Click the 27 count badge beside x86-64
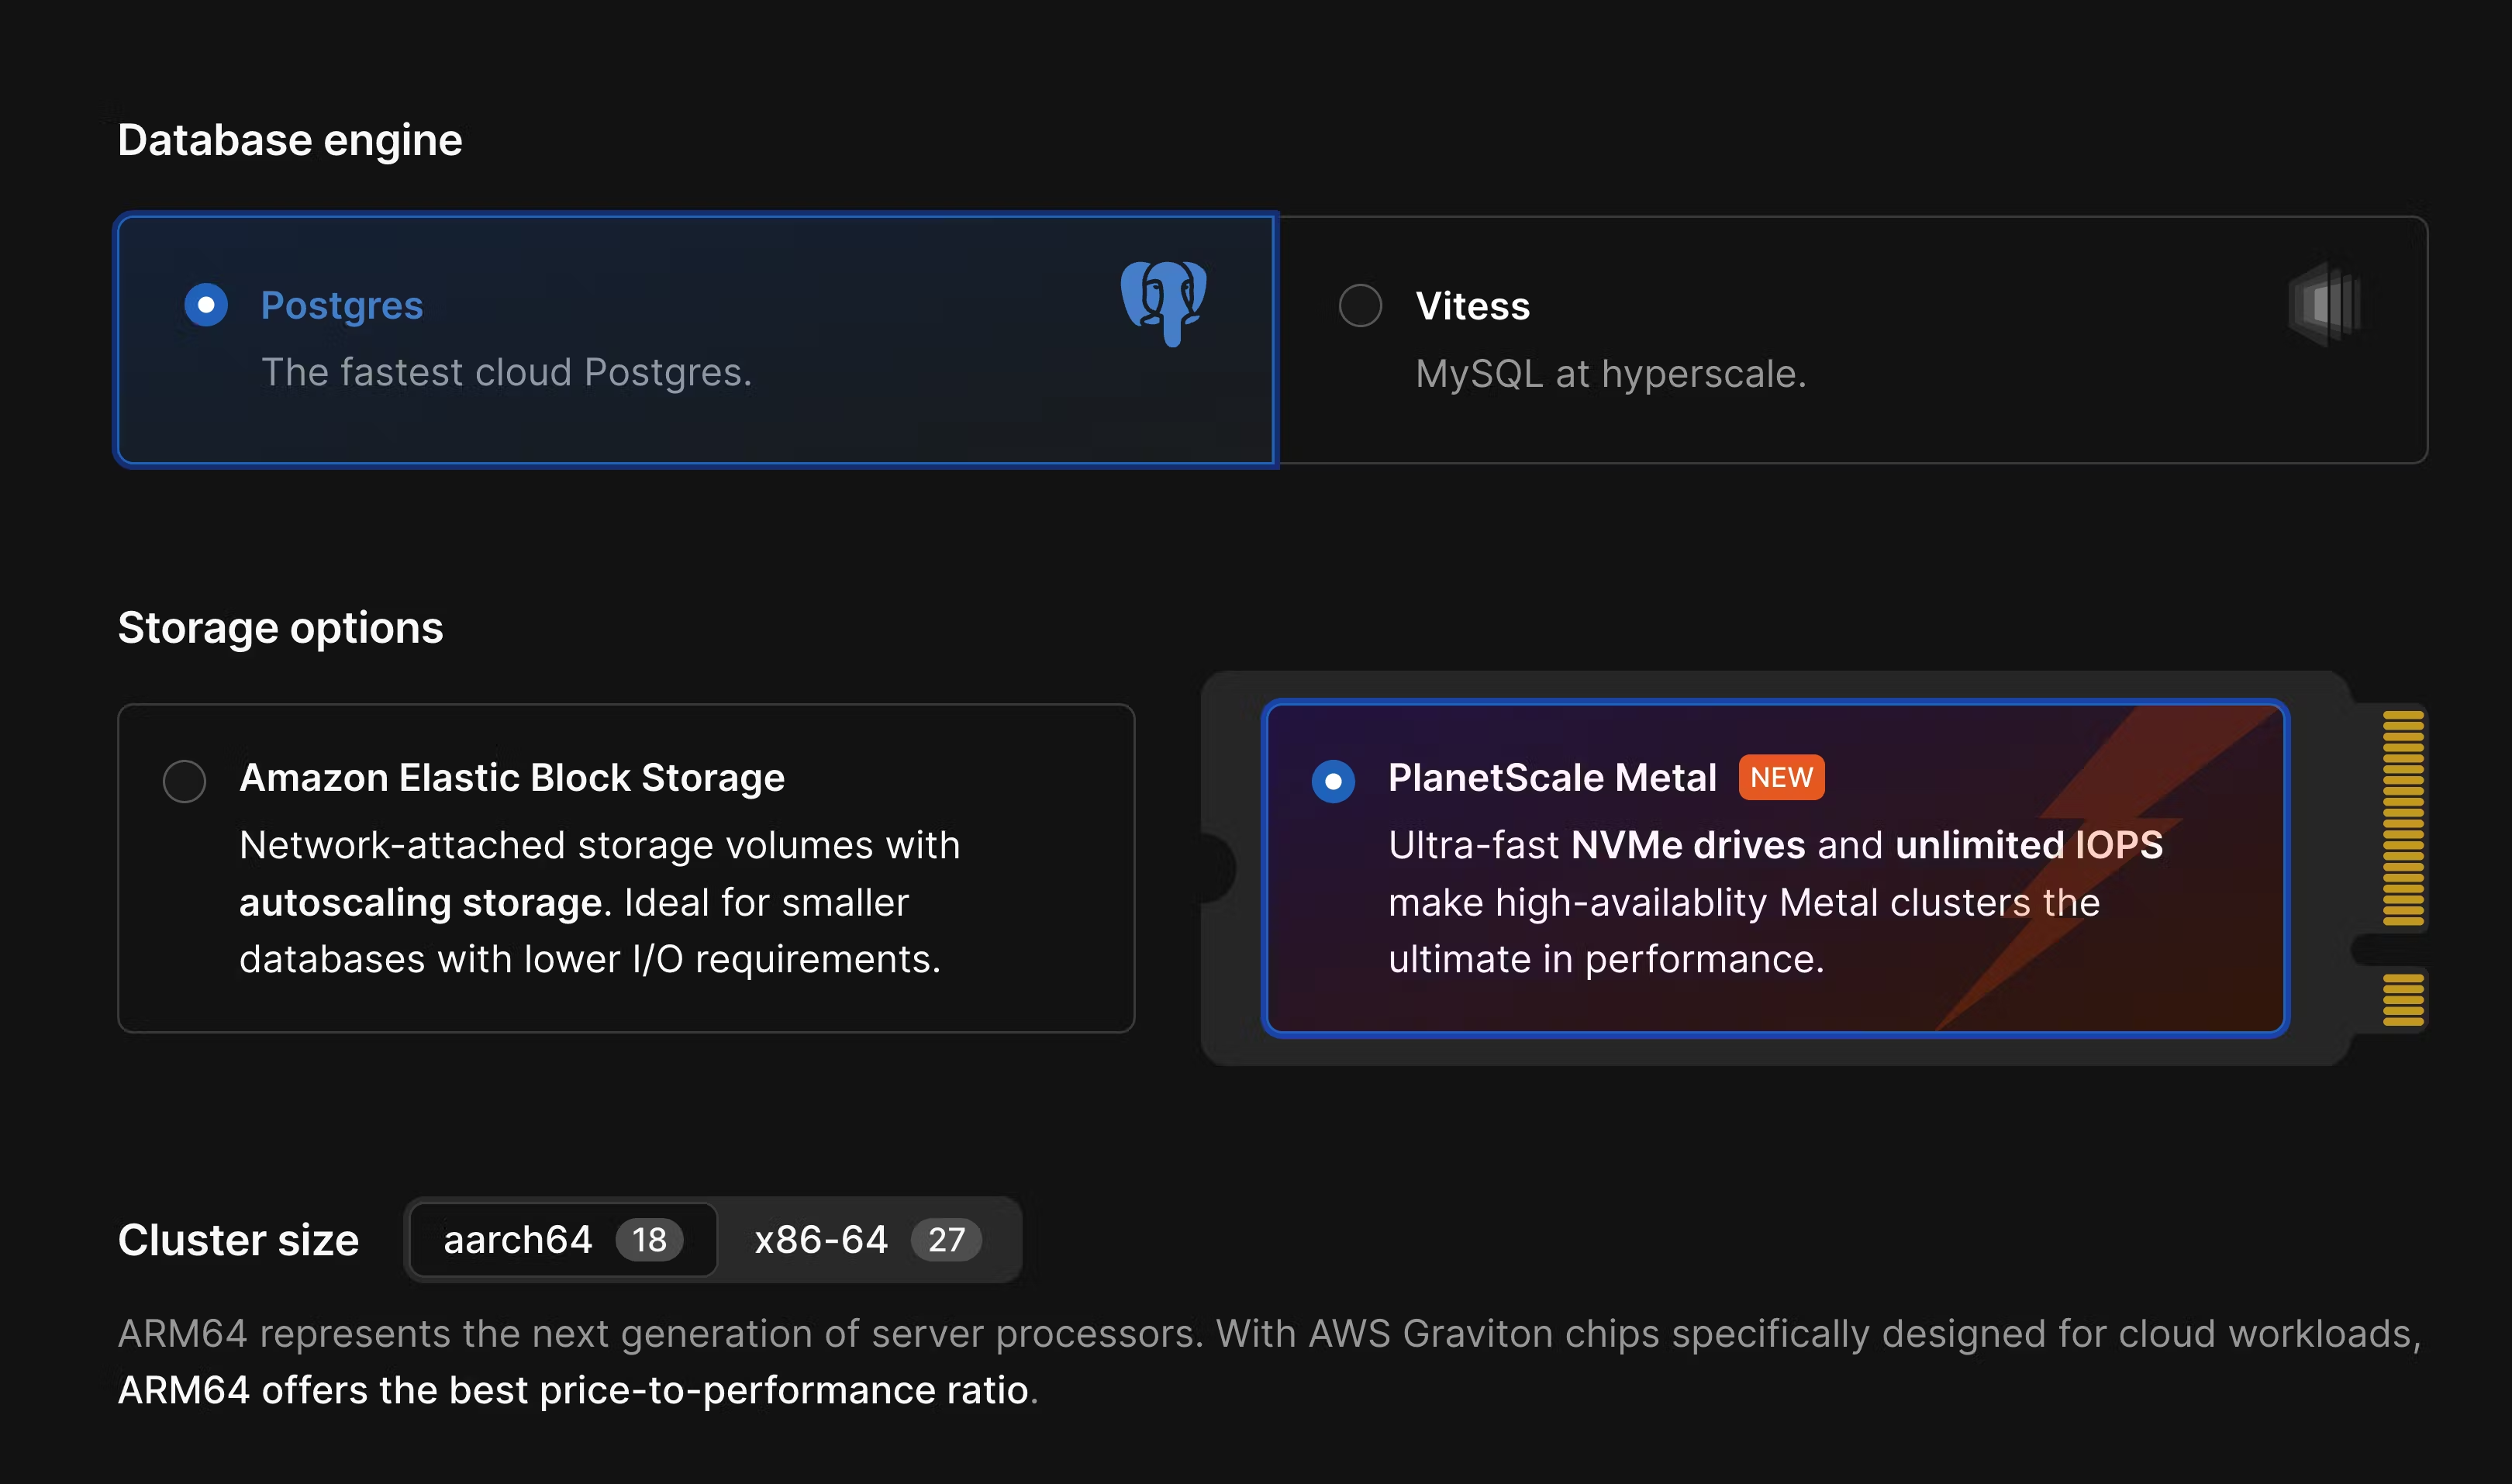Image resolution: width=2512 pixels, height=1484 pixels. click(x=946, y=1240)
